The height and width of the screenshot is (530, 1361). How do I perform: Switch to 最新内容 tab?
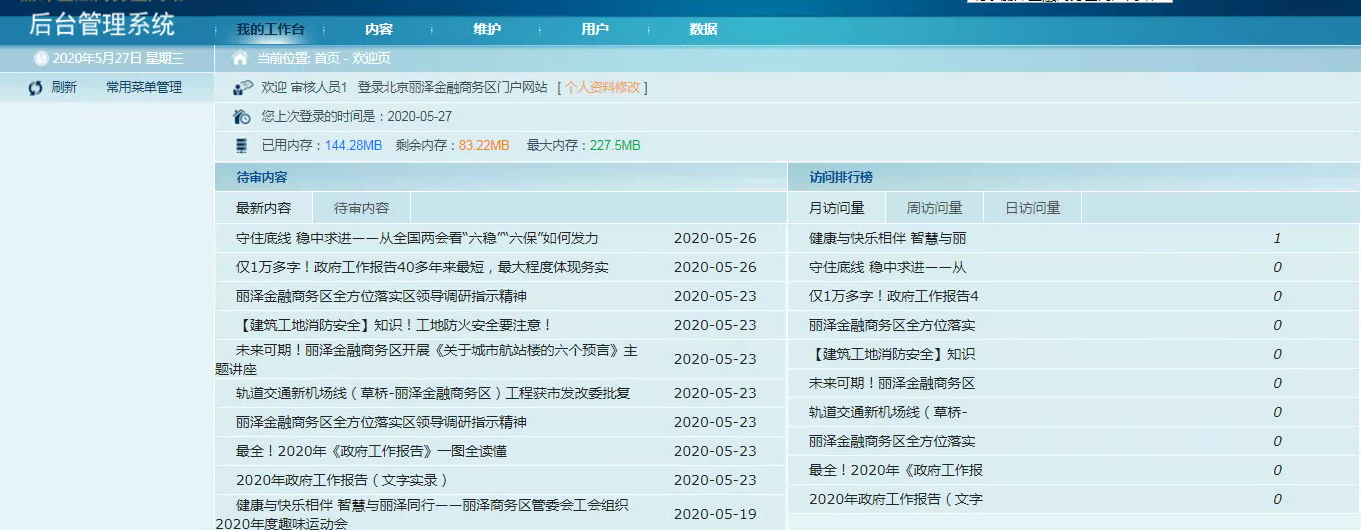[264, 208]
